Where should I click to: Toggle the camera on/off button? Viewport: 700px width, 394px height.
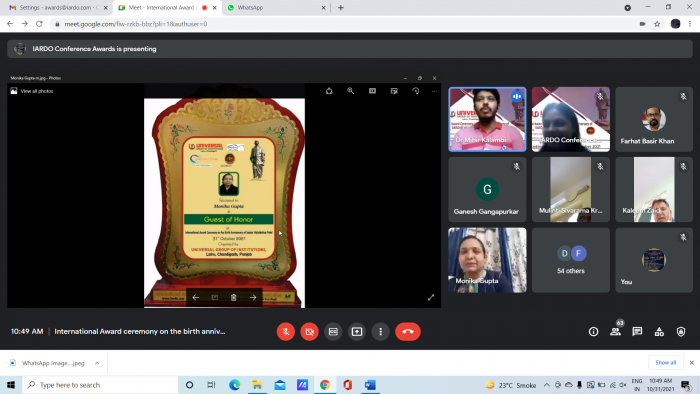[x=309, y=332]
